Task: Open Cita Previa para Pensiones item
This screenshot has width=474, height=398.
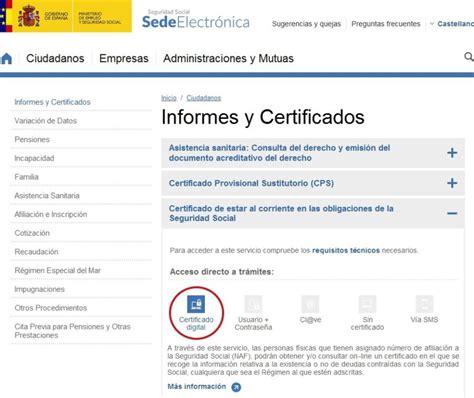Action: click(x=72, y=331)
